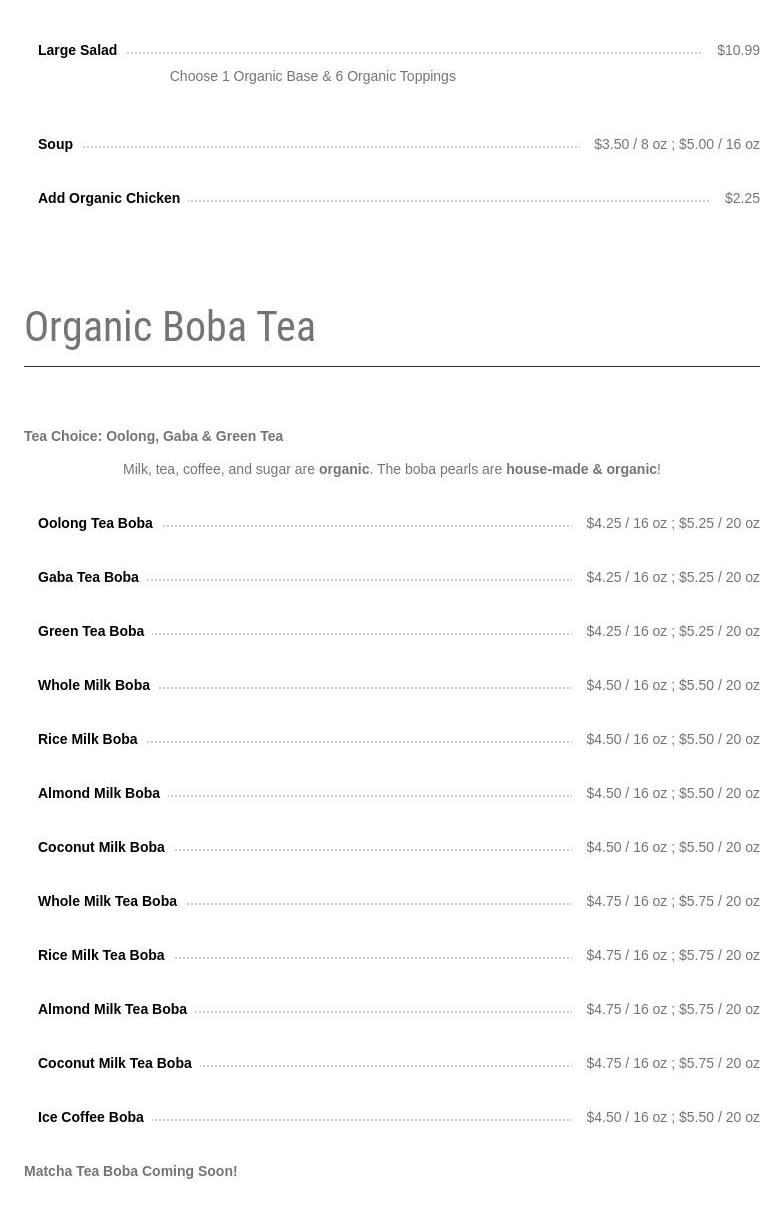Click the $10.99 Large Salad price

pyautogui.click(x=738, y=50)
